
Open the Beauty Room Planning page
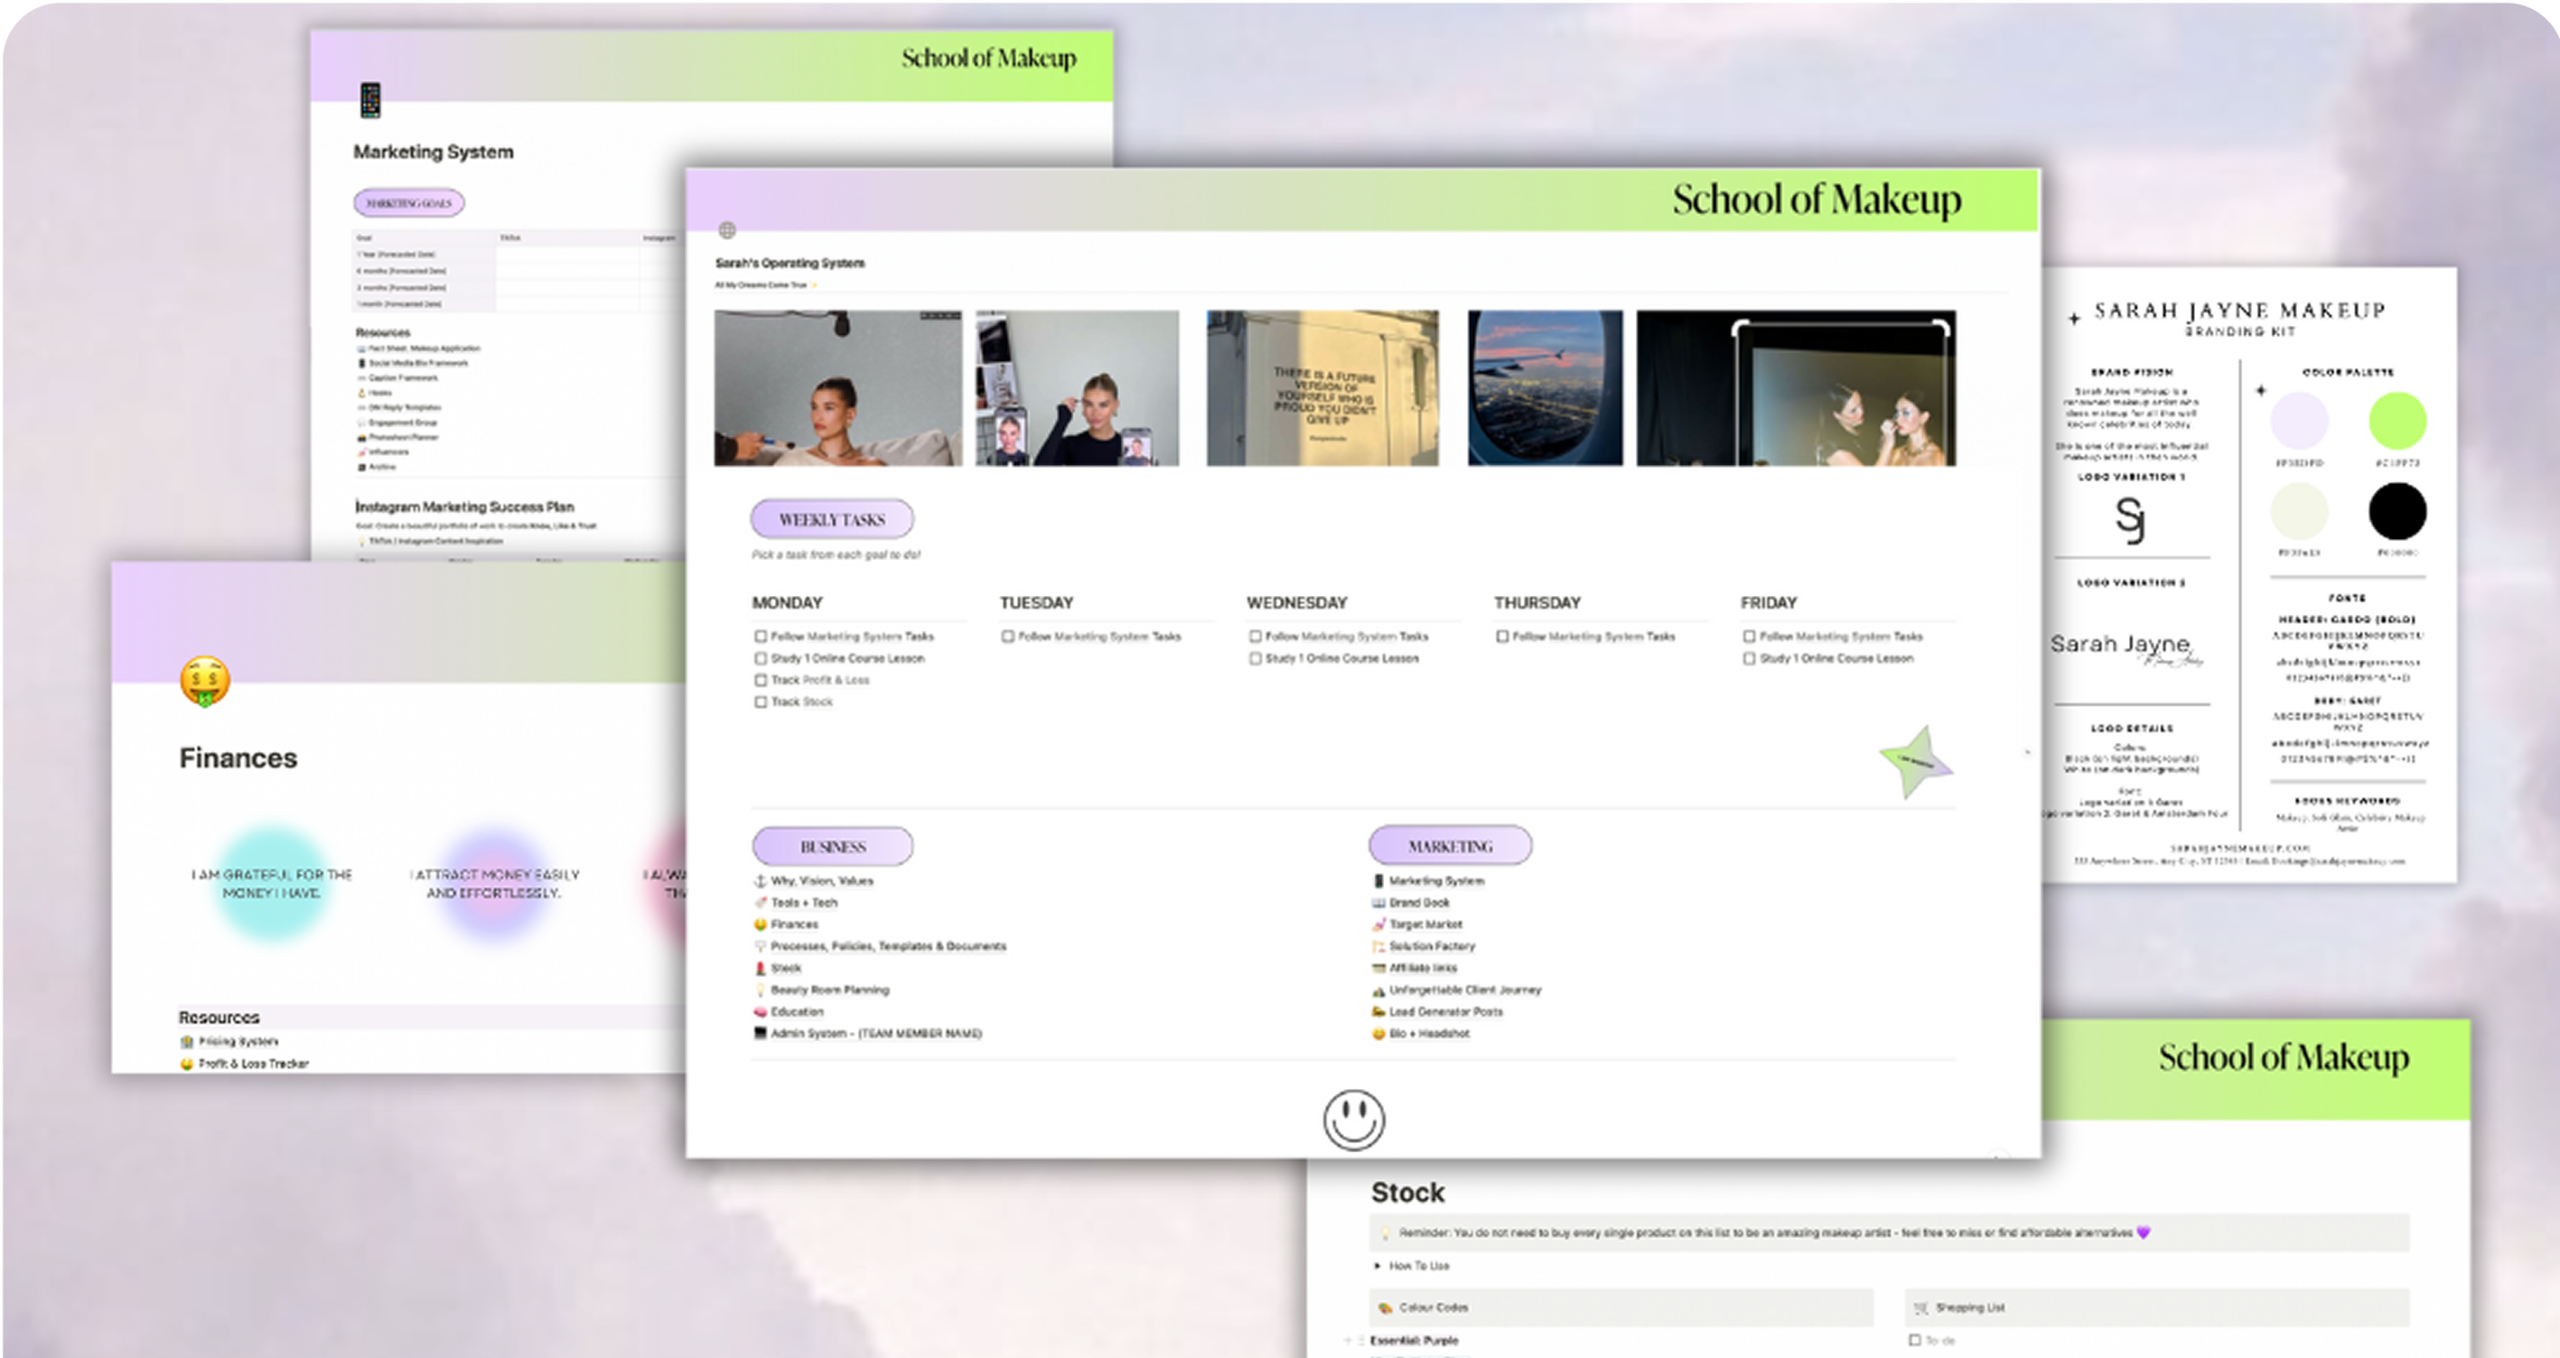click(829, 990)
